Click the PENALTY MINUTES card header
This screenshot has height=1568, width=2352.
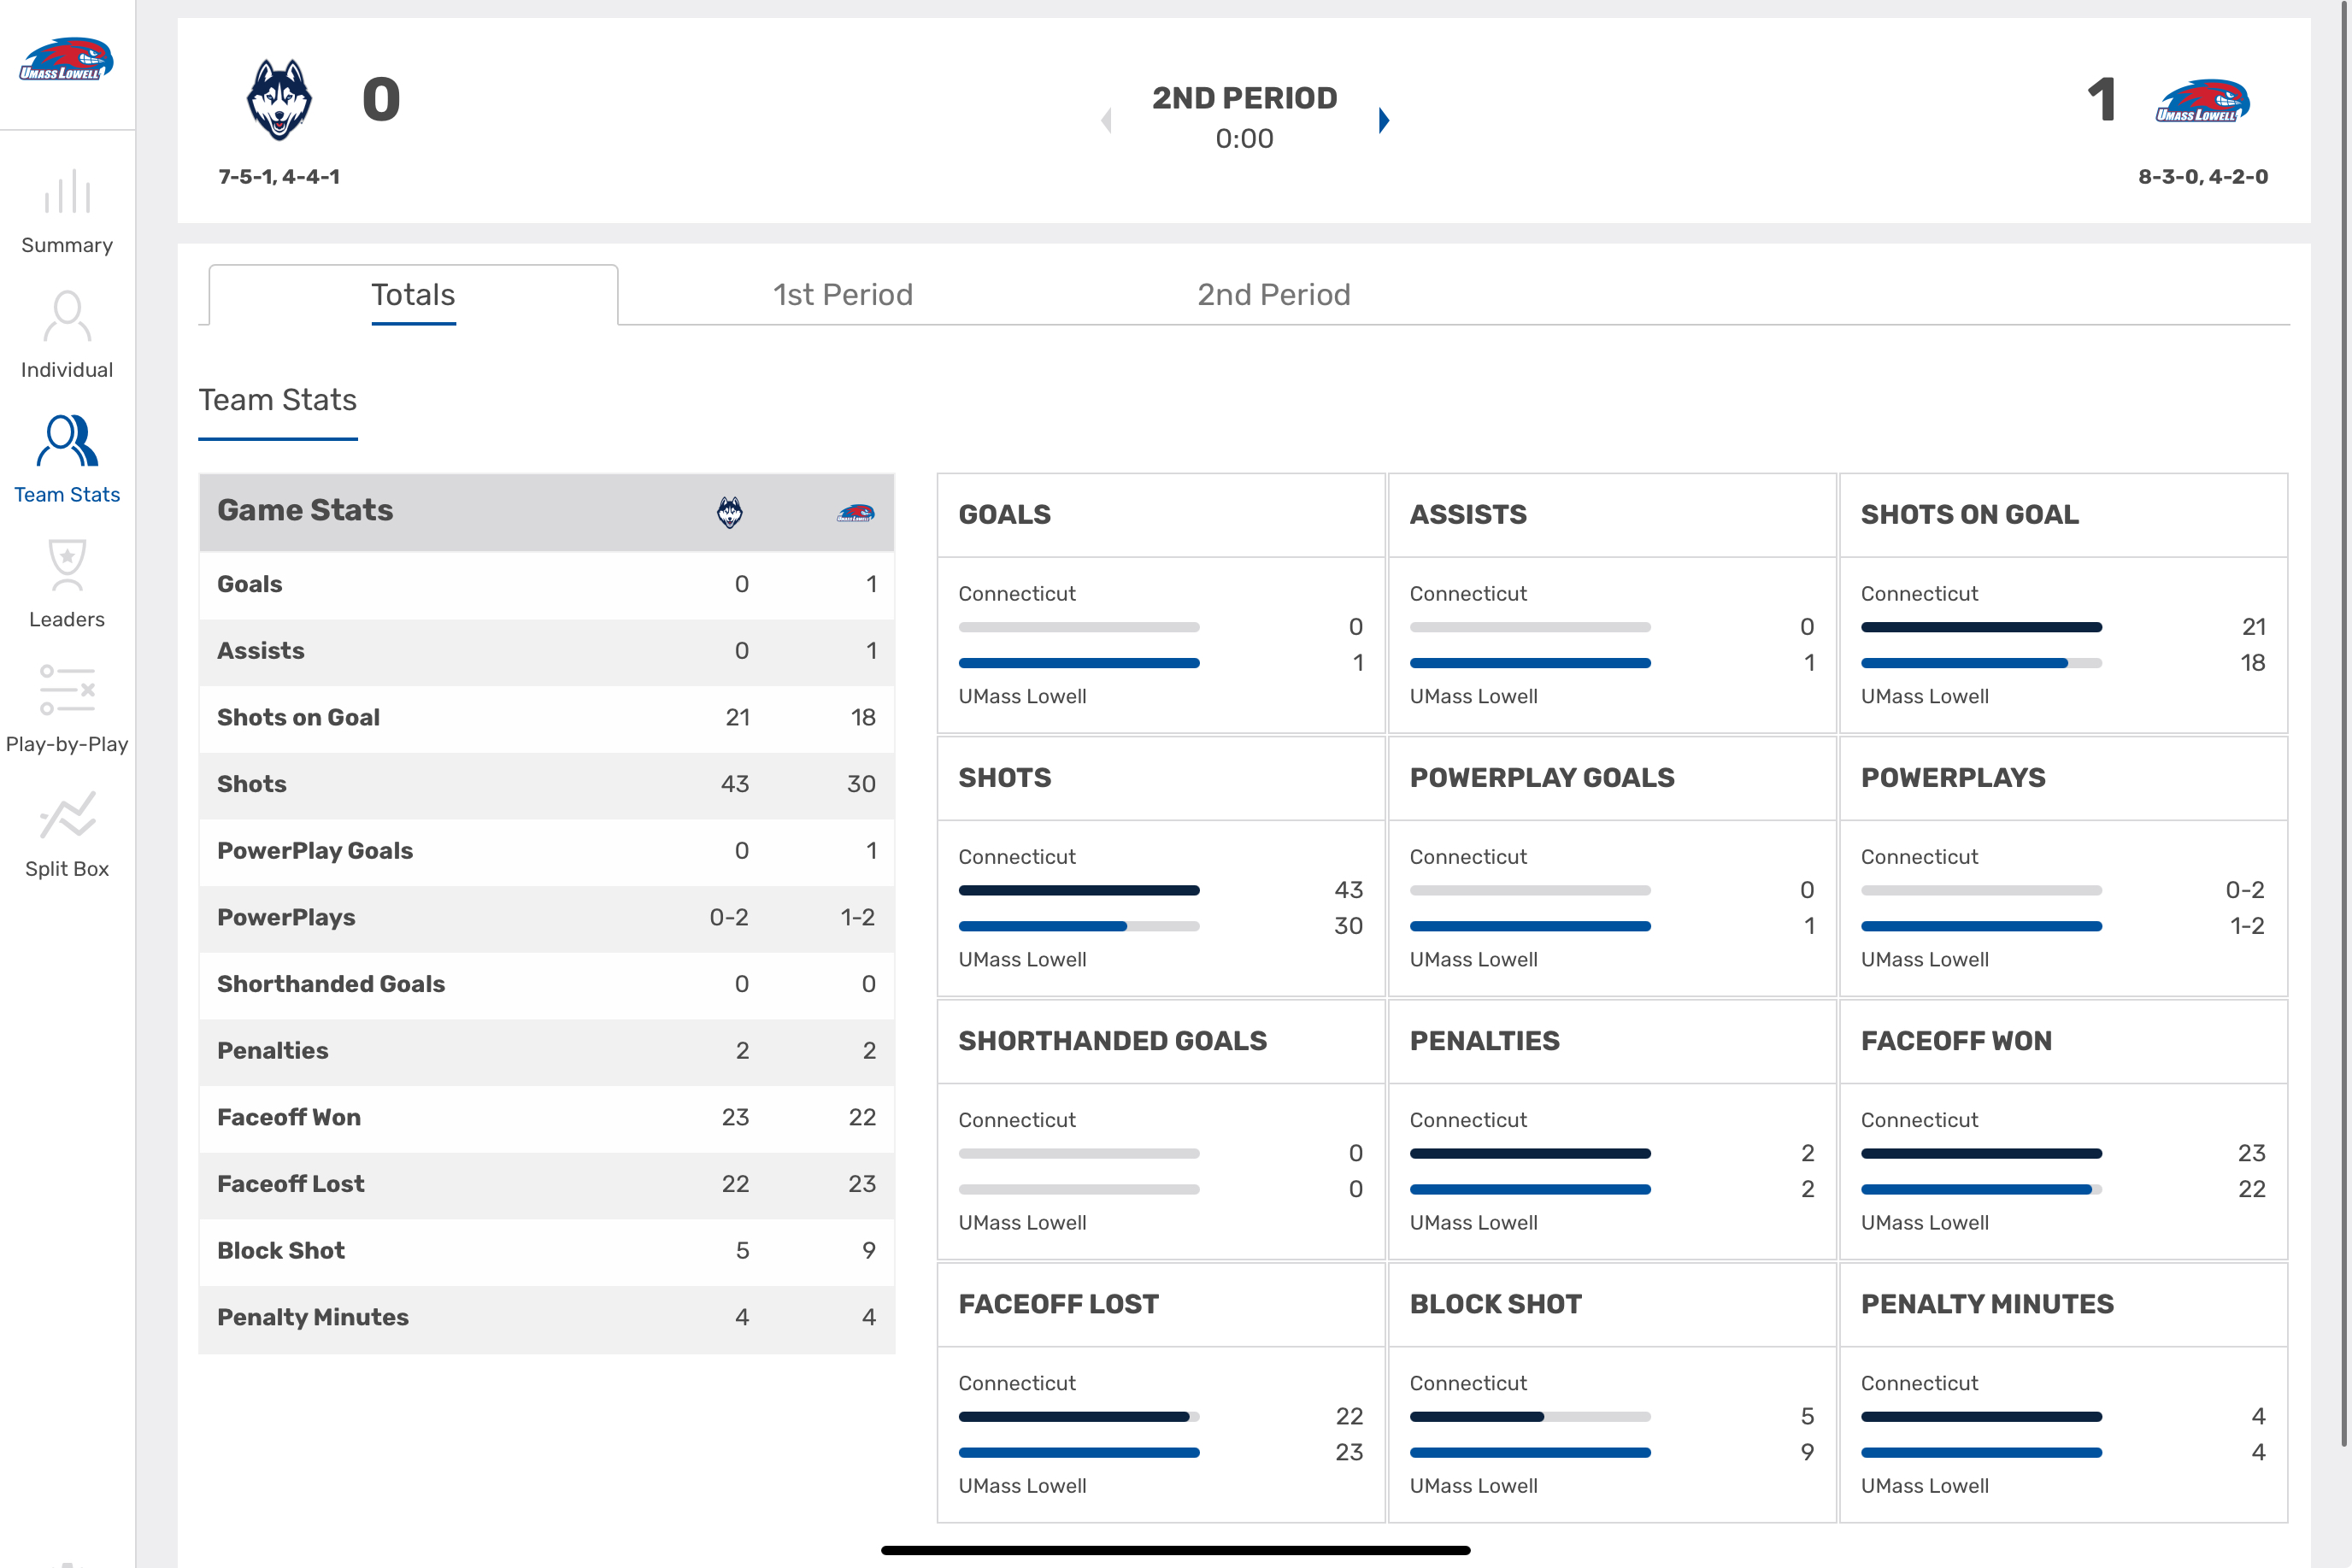(2064, 1304)
